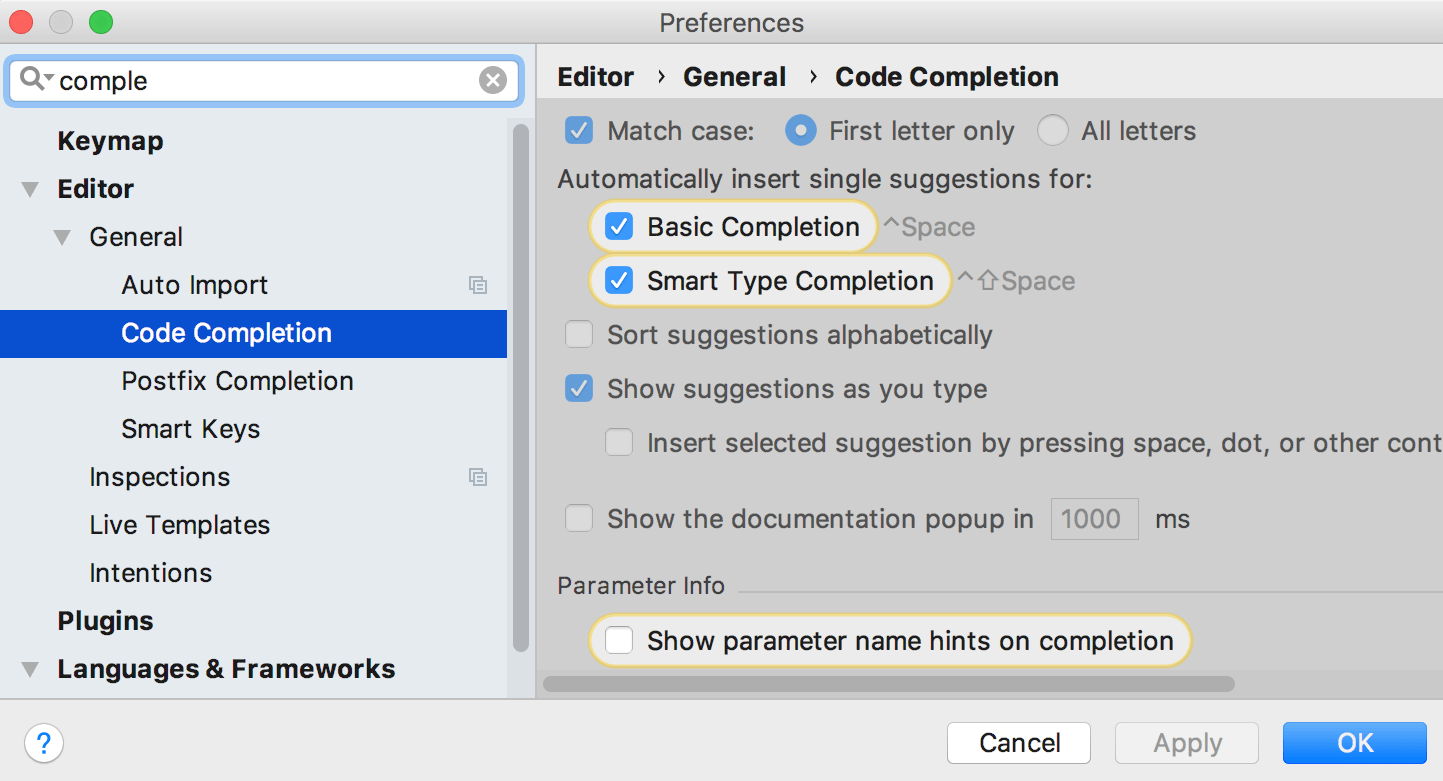
Task: Open the Editor breadcrumb link
Action: pyautogui.click(x=594, y=76)
